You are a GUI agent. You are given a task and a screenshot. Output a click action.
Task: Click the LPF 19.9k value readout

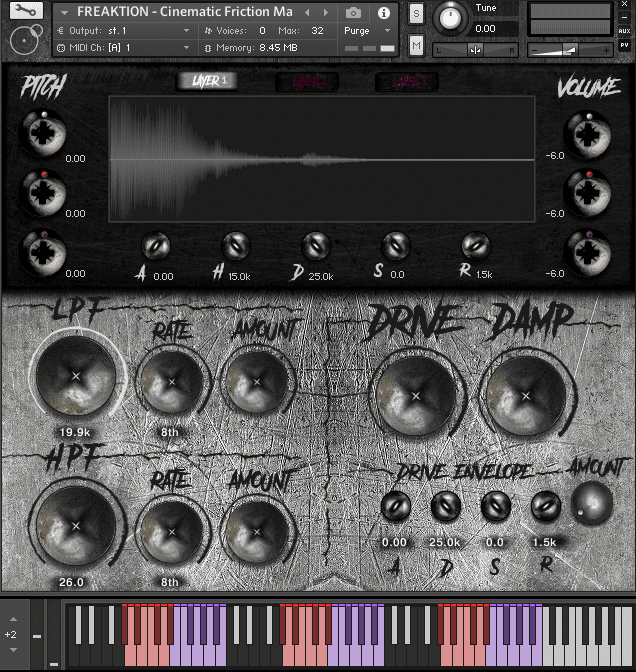75,432
